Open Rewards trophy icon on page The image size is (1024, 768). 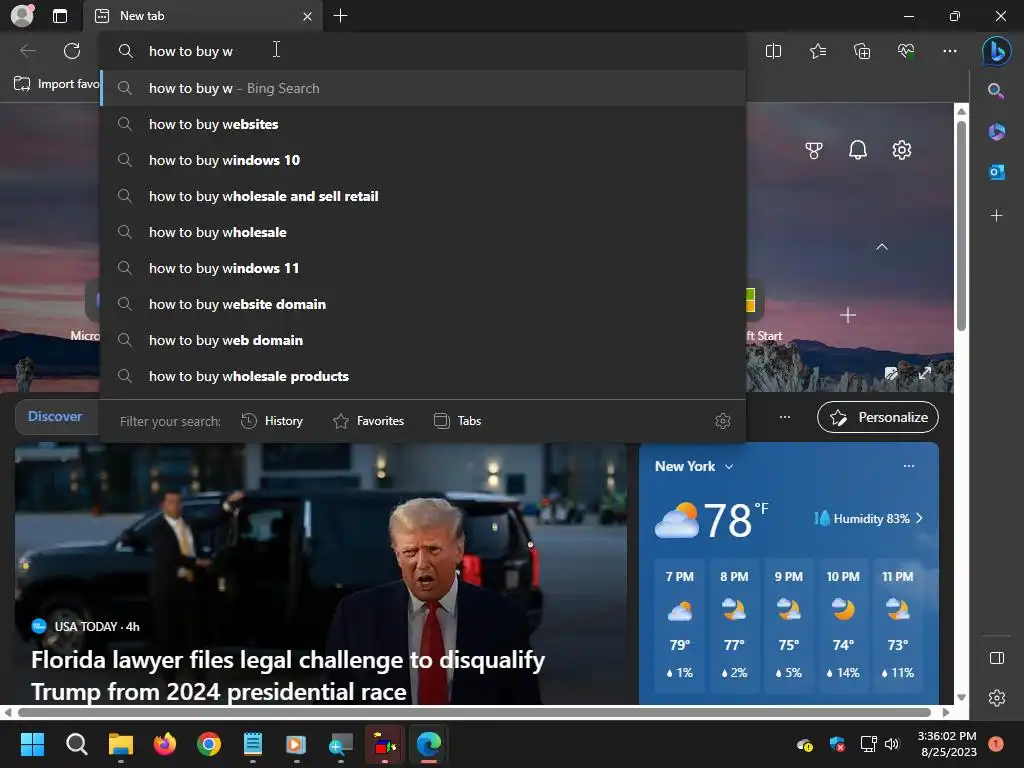coord(814,150)
